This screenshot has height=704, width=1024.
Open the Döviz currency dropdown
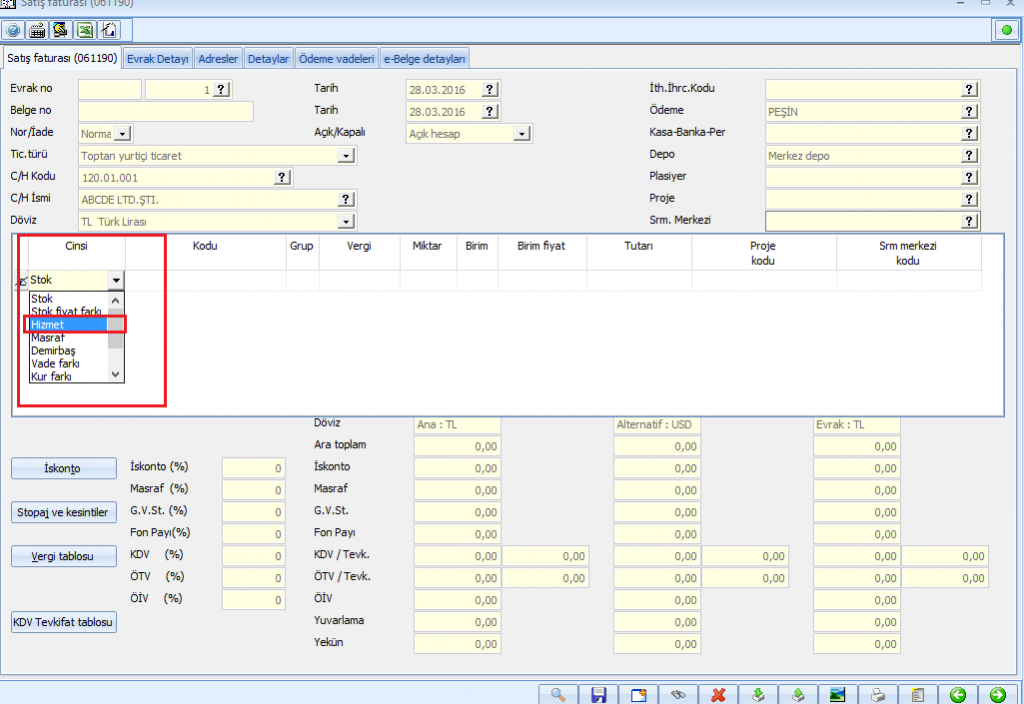(x=346, y=222)
